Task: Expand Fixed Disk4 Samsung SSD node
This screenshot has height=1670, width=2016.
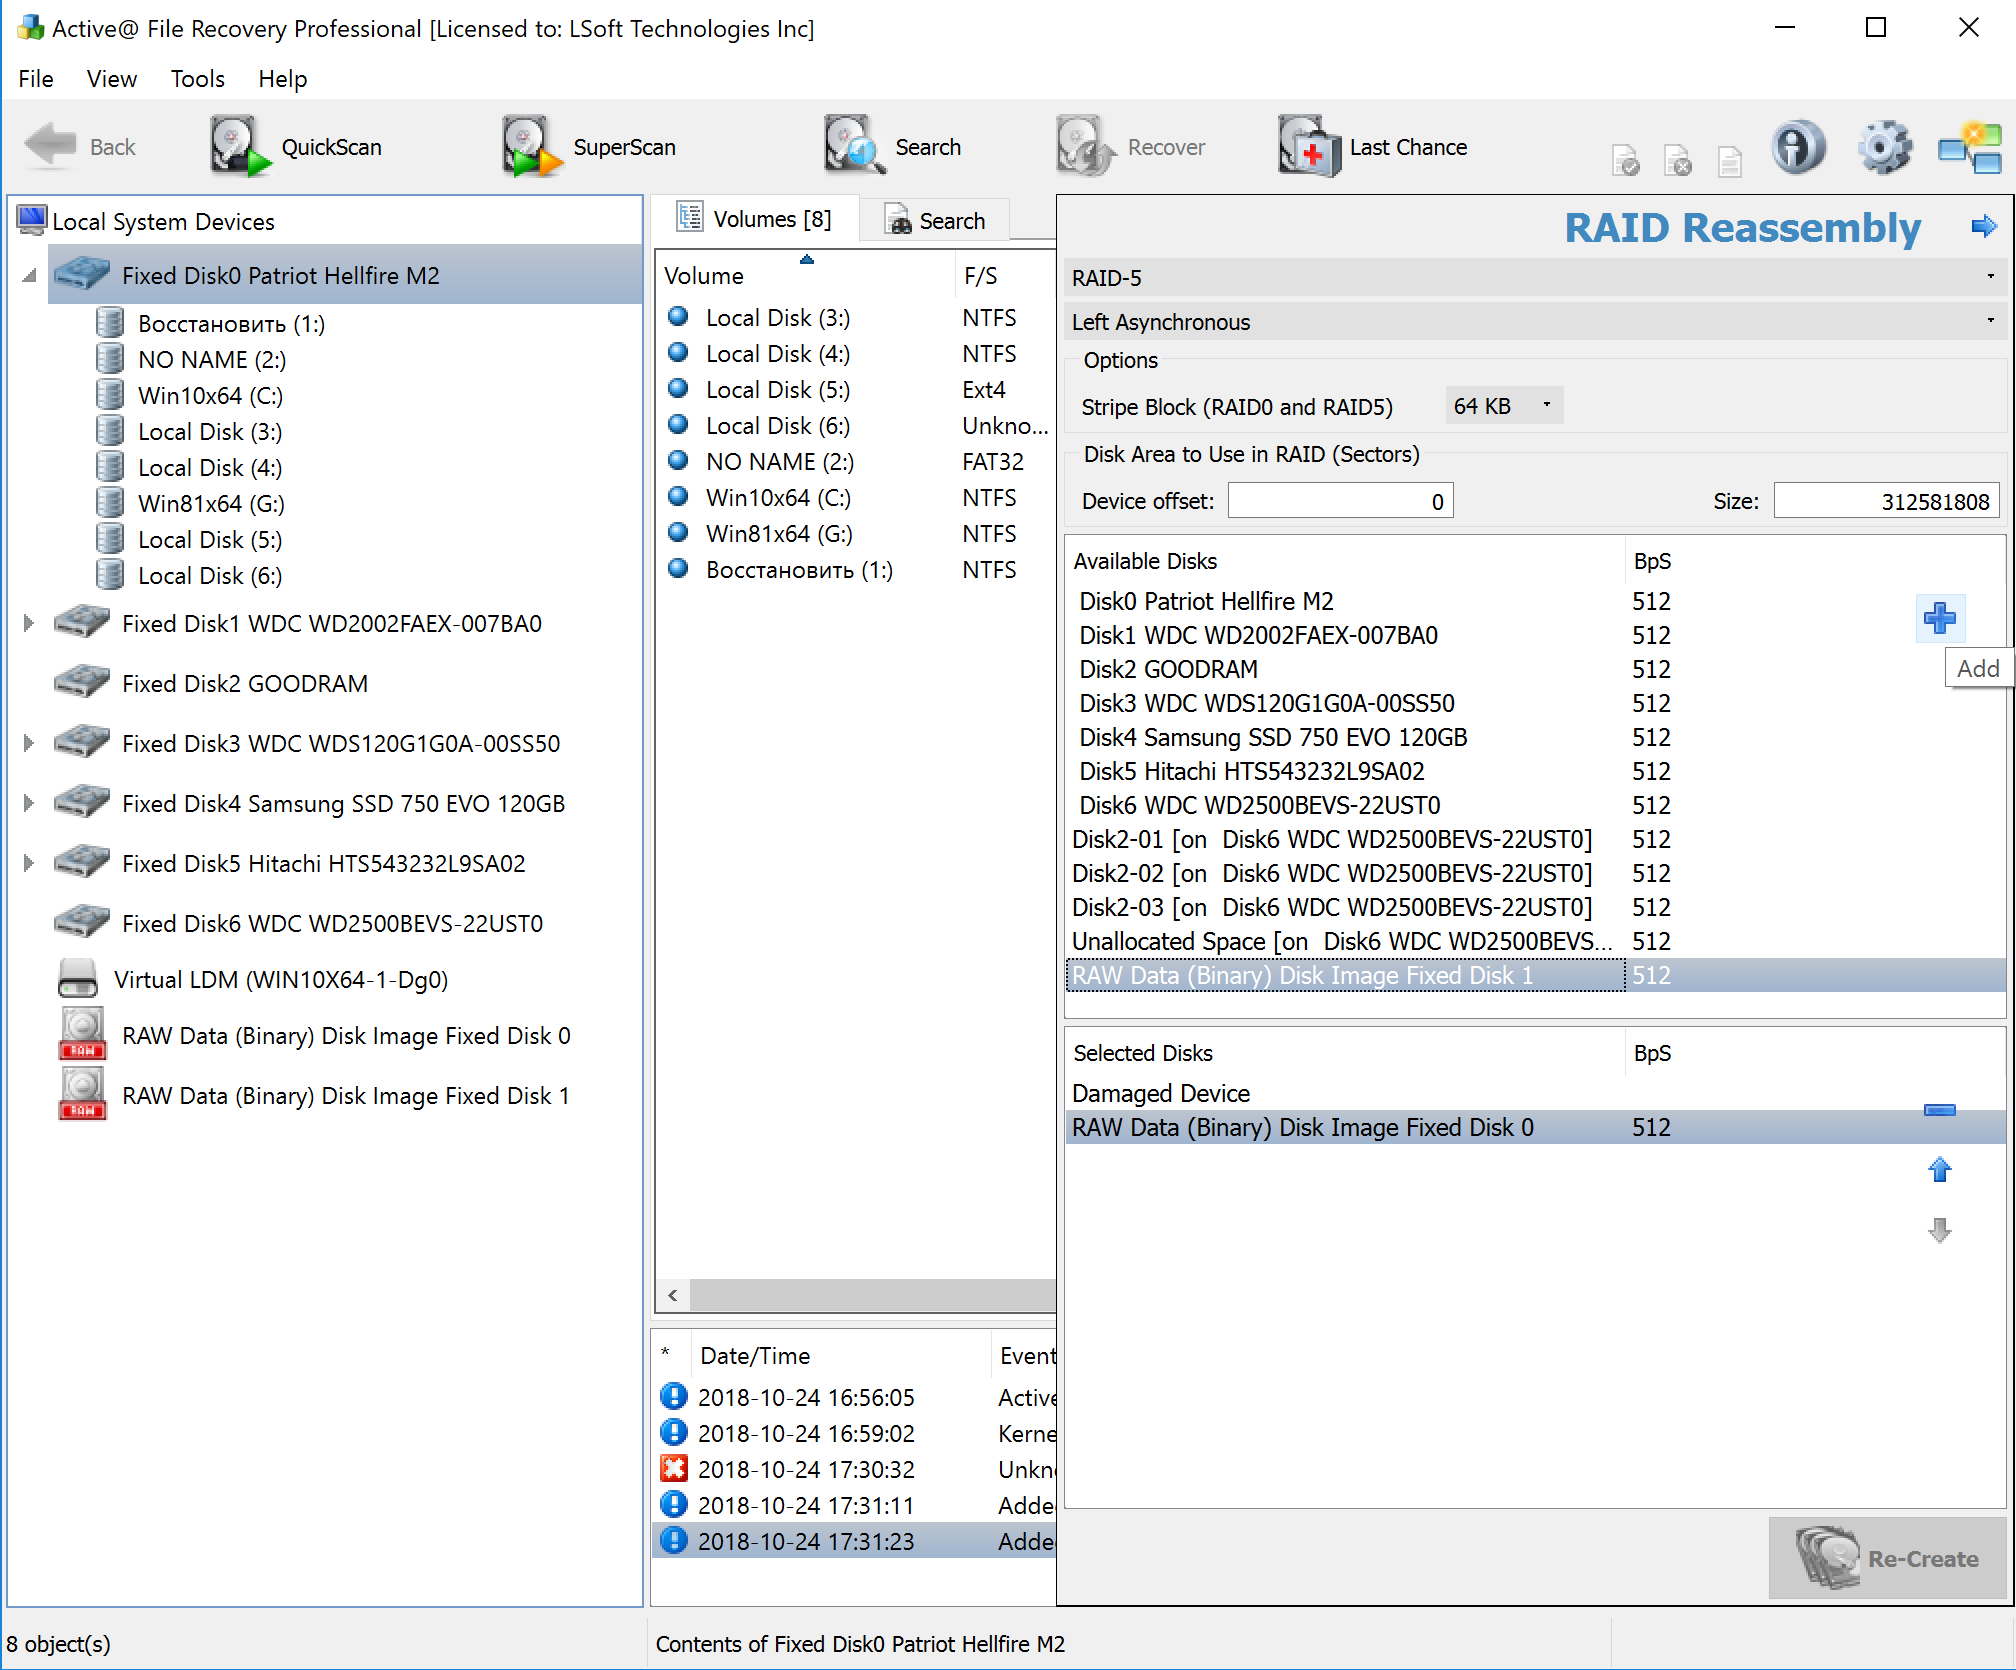Action: tap(28, 803)
